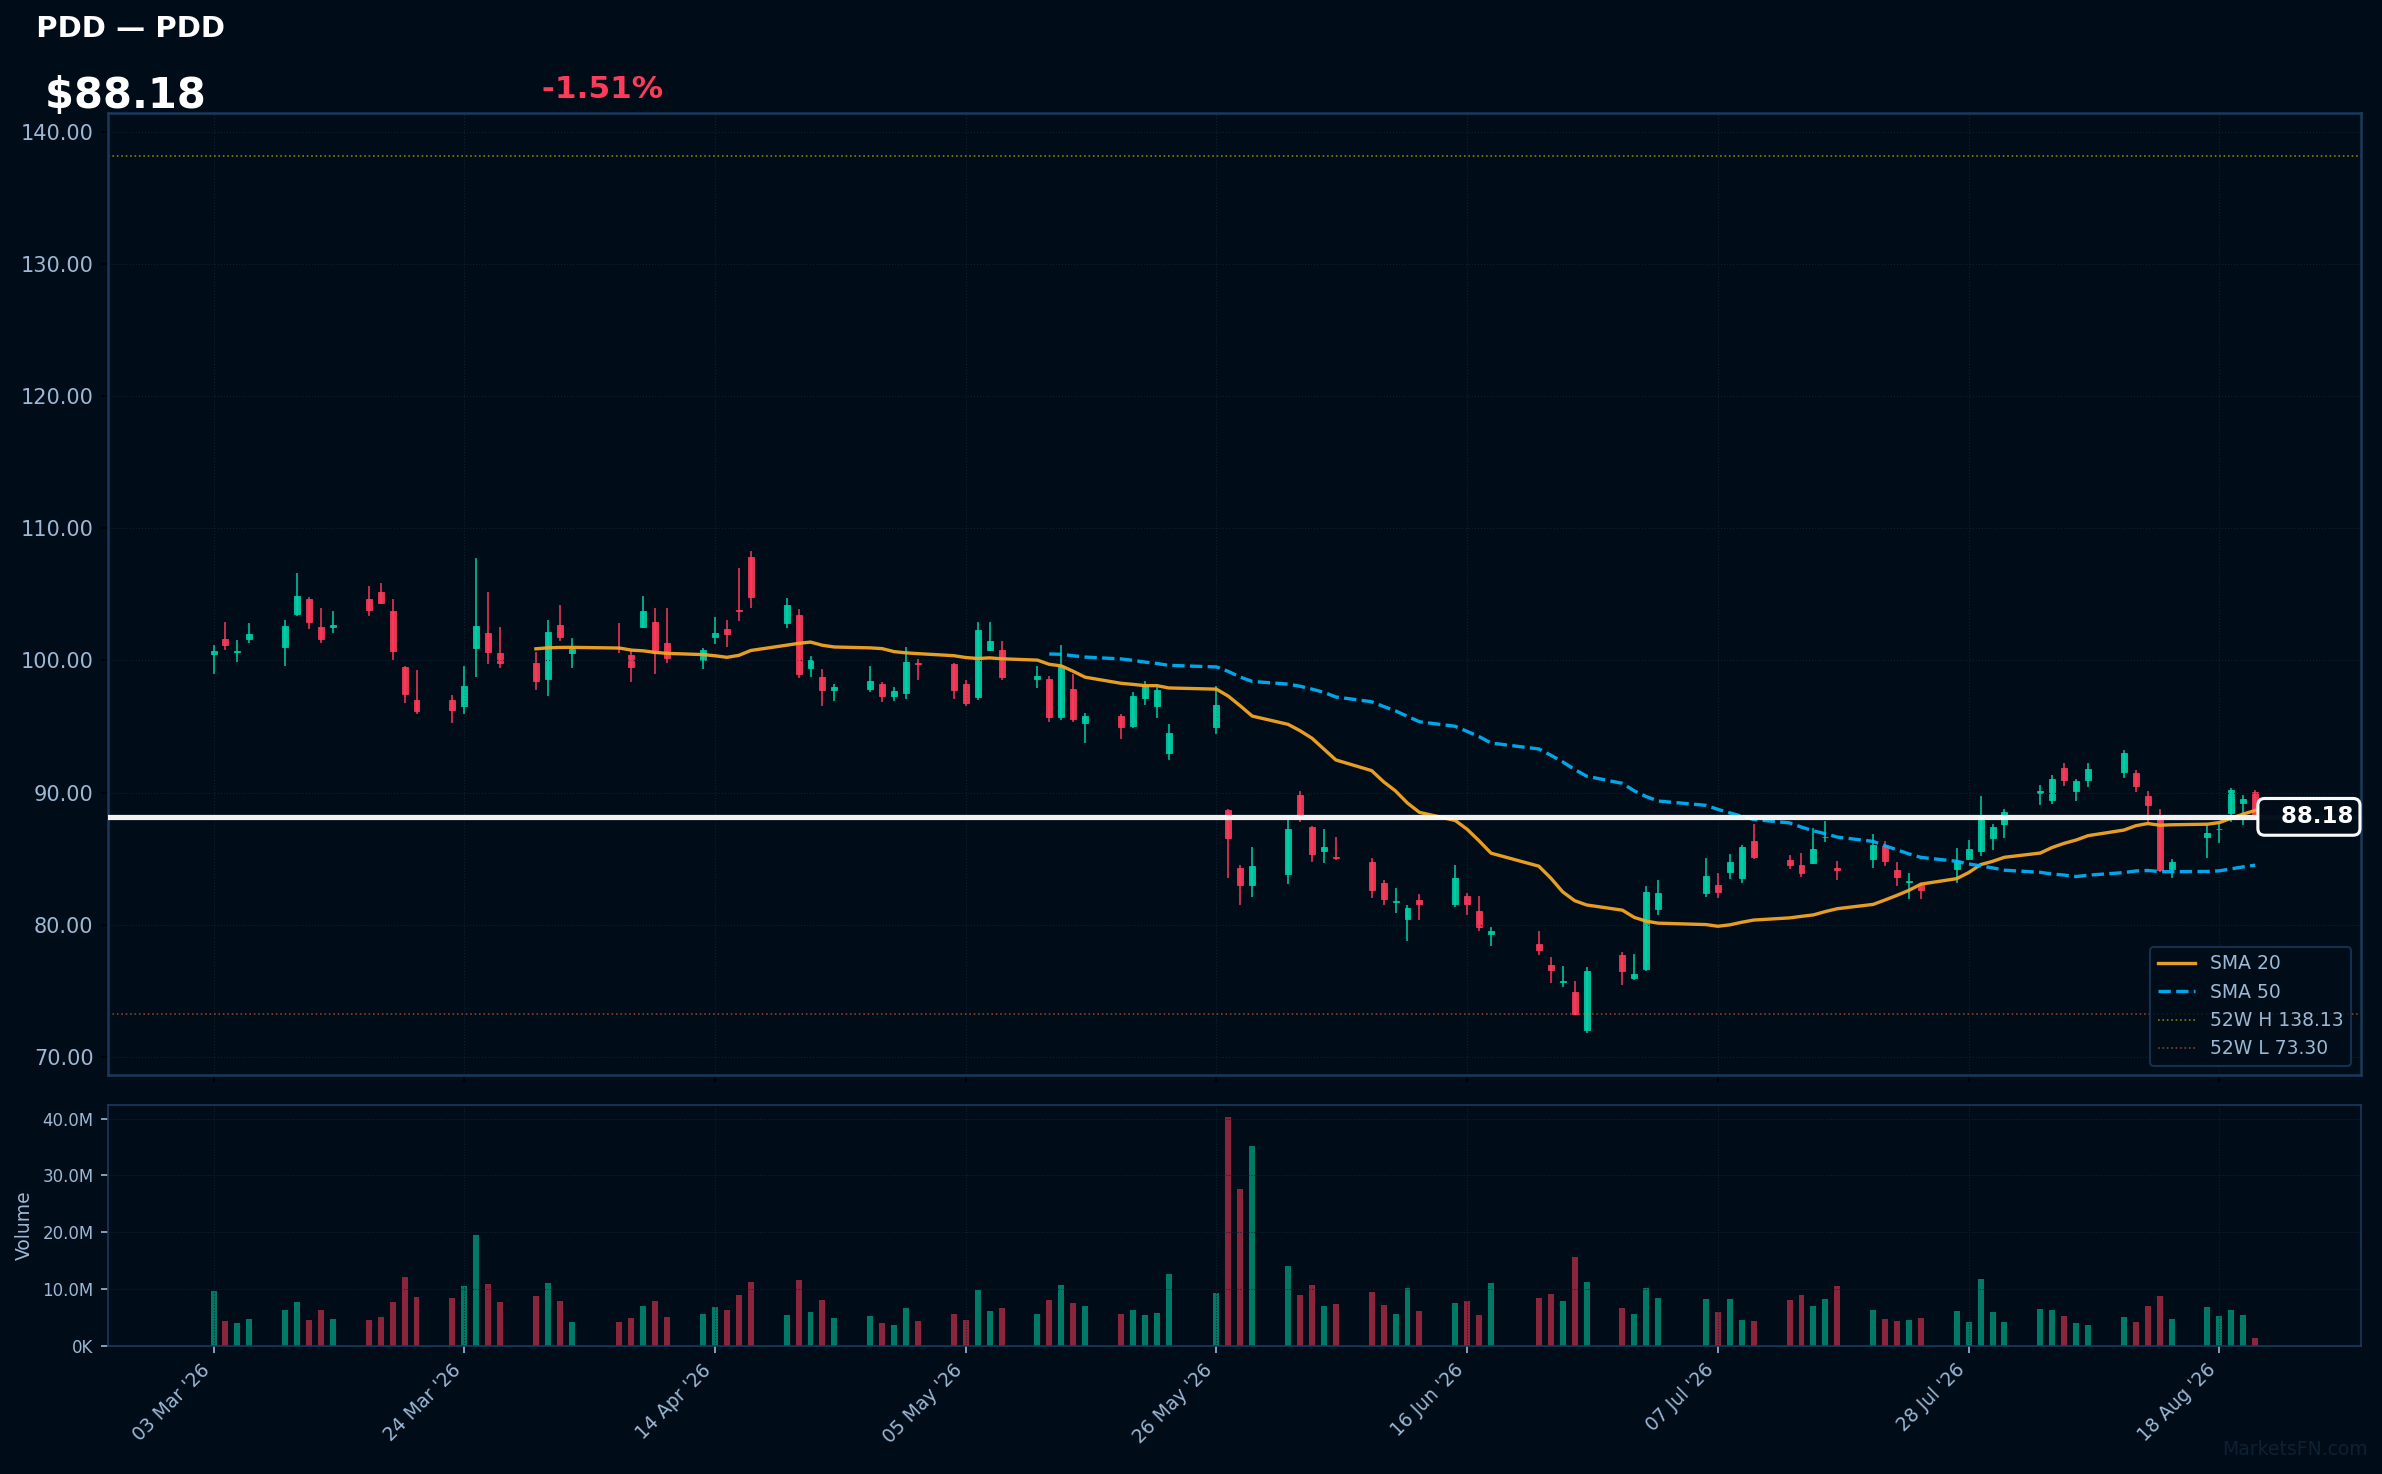Click the 90.00 price axis label
The height and width of the screenshot is (1474, 2382).
(x=63, y=793)
